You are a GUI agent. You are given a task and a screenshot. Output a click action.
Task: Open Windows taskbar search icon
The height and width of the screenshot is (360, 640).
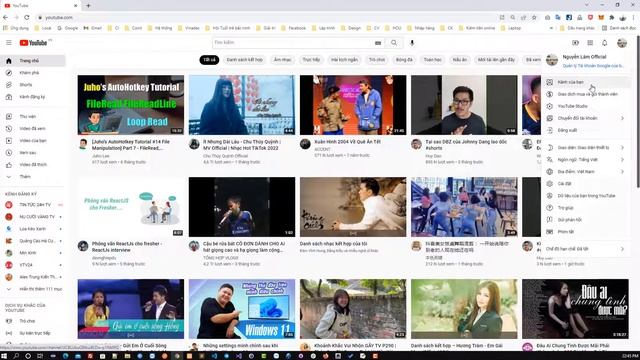click(x=16, y=356)
